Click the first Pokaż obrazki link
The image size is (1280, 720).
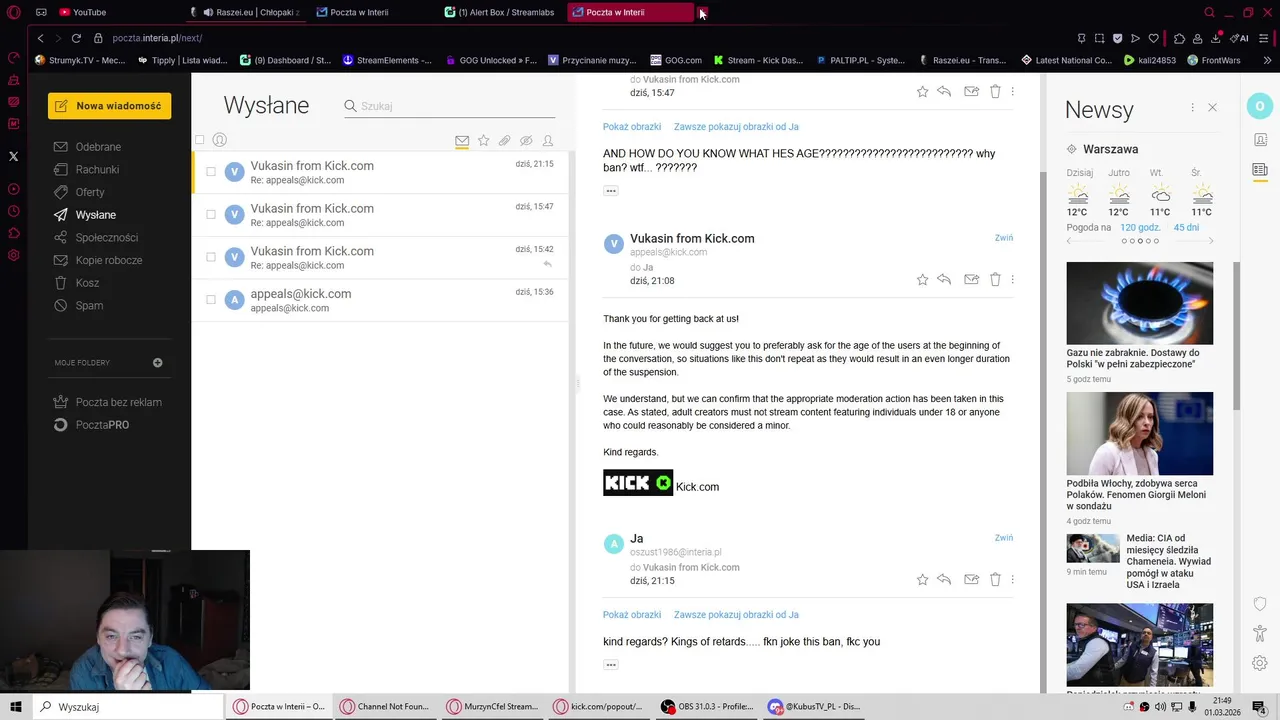pos(632,127)
